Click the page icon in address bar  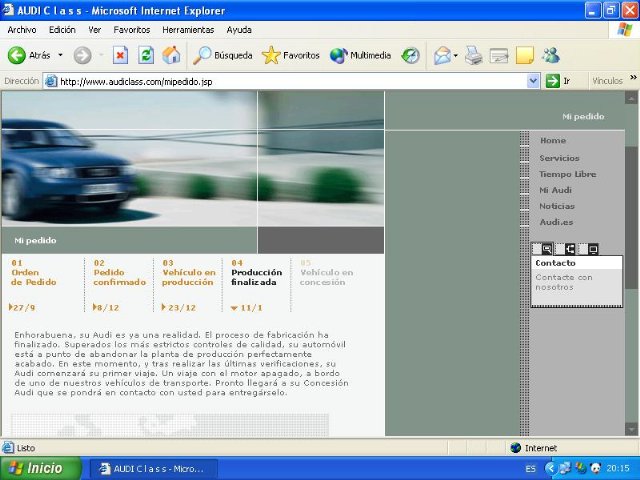(51, 81)
